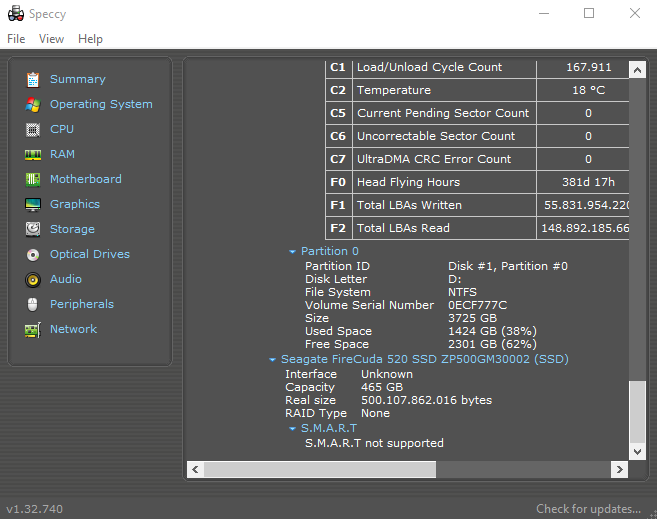Screen dimensions: 657x519
Task: Click the vertical scrollbar down arrow
Action: click(x=637, y=452)
